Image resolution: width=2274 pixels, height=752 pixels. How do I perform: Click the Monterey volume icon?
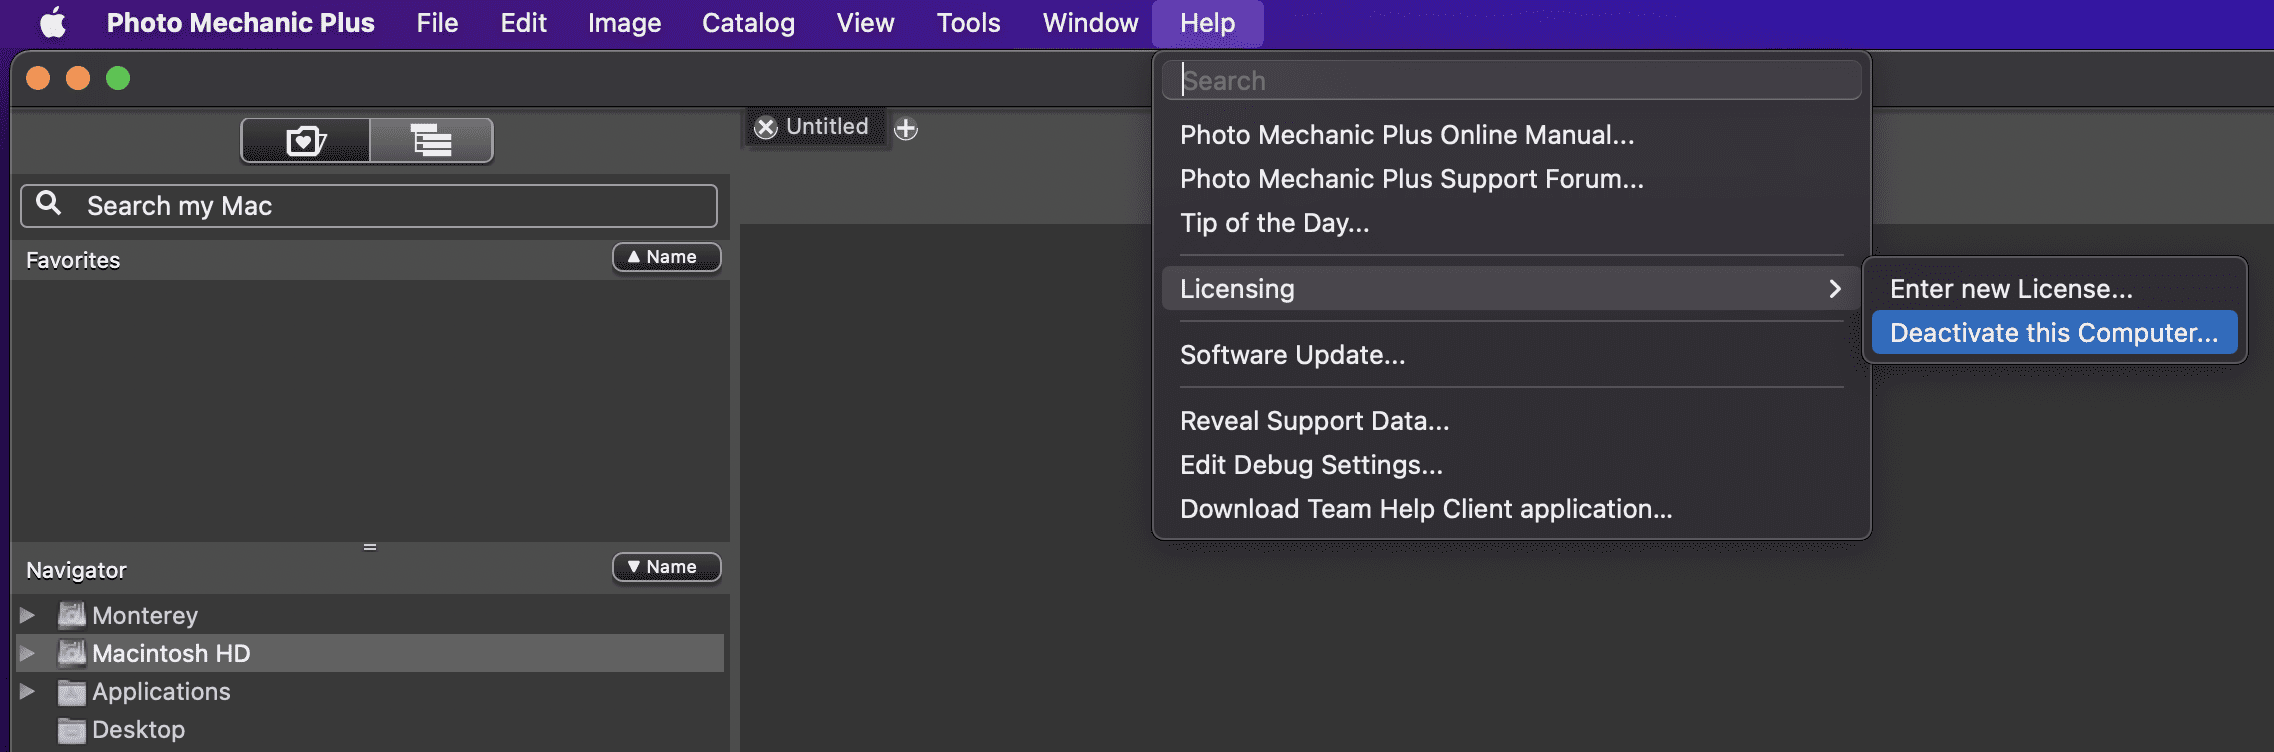pos(71,615)
